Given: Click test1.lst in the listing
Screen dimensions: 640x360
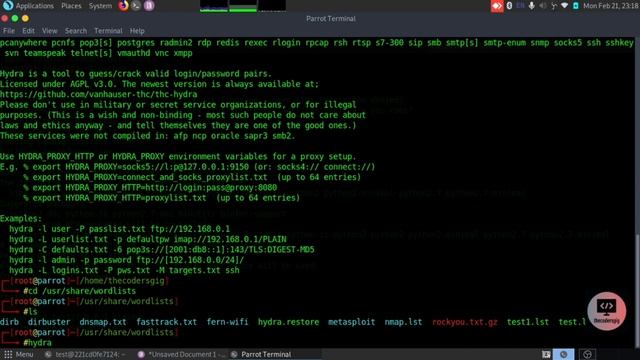Looking at the screenshot, I should coord(528,322).
